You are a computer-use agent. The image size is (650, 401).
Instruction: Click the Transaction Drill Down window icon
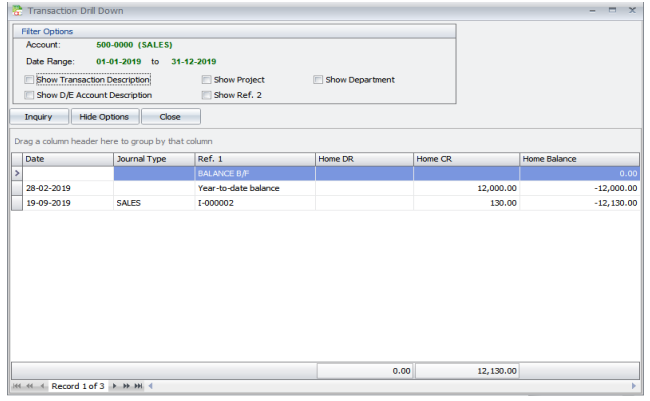click(x=17, y=10)
